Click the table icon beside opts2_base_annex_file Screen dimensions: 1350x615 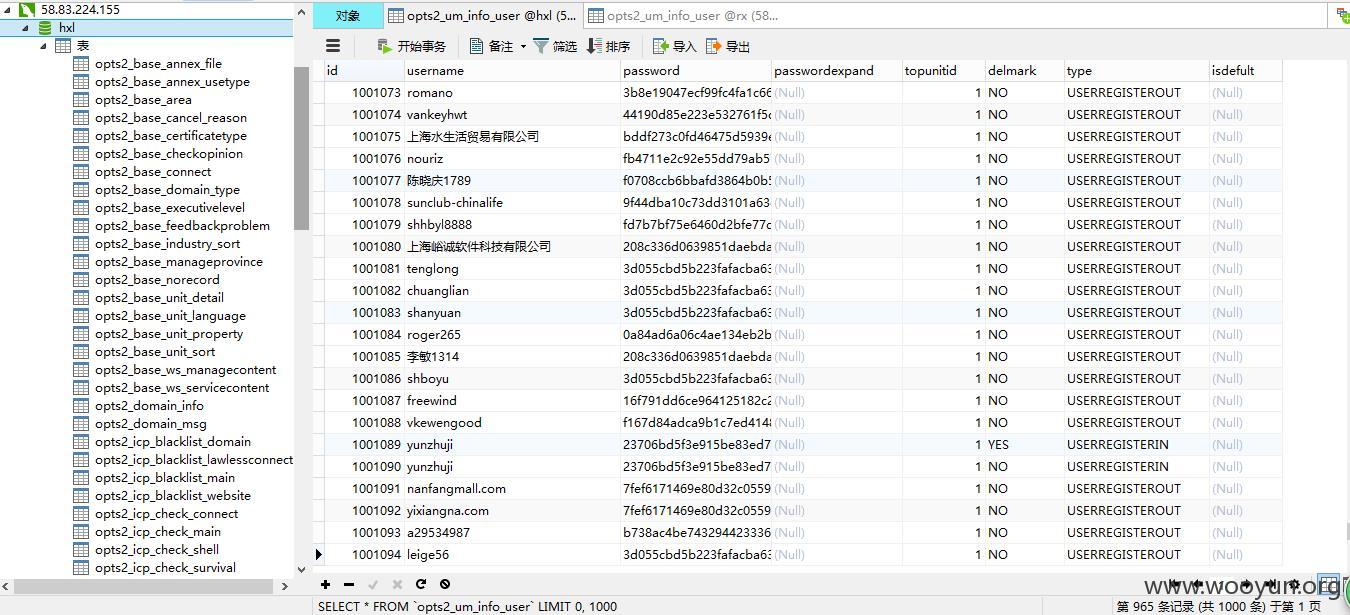(x=82, y=64)
